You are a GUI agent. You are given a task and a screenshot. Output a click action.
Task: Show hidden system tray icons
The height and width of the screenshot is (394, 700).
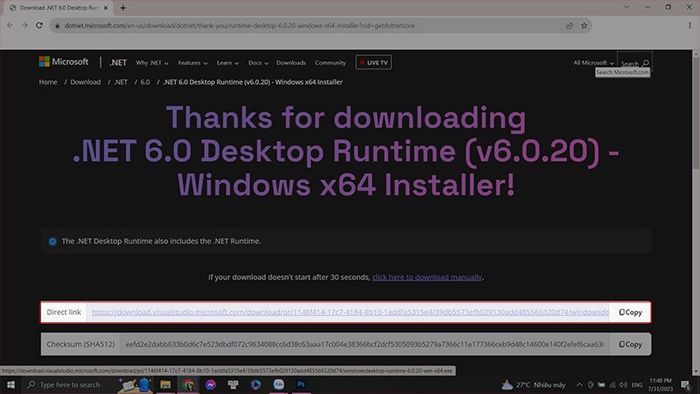click(x=579, y=385)
